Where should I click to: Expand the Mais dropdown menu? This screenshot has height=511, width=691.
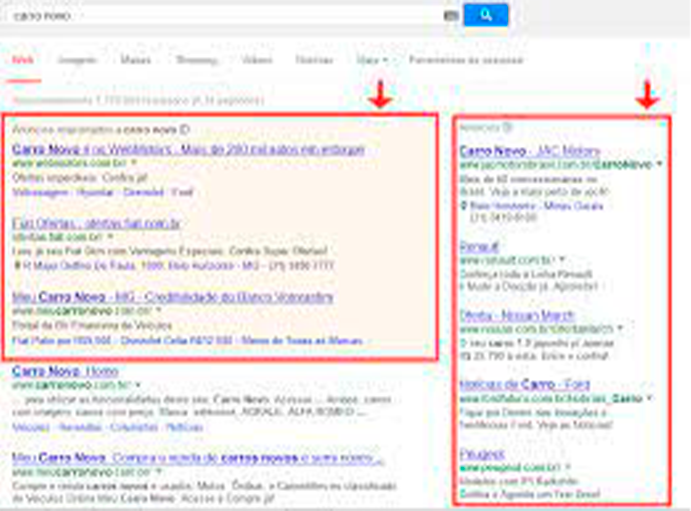372,60
